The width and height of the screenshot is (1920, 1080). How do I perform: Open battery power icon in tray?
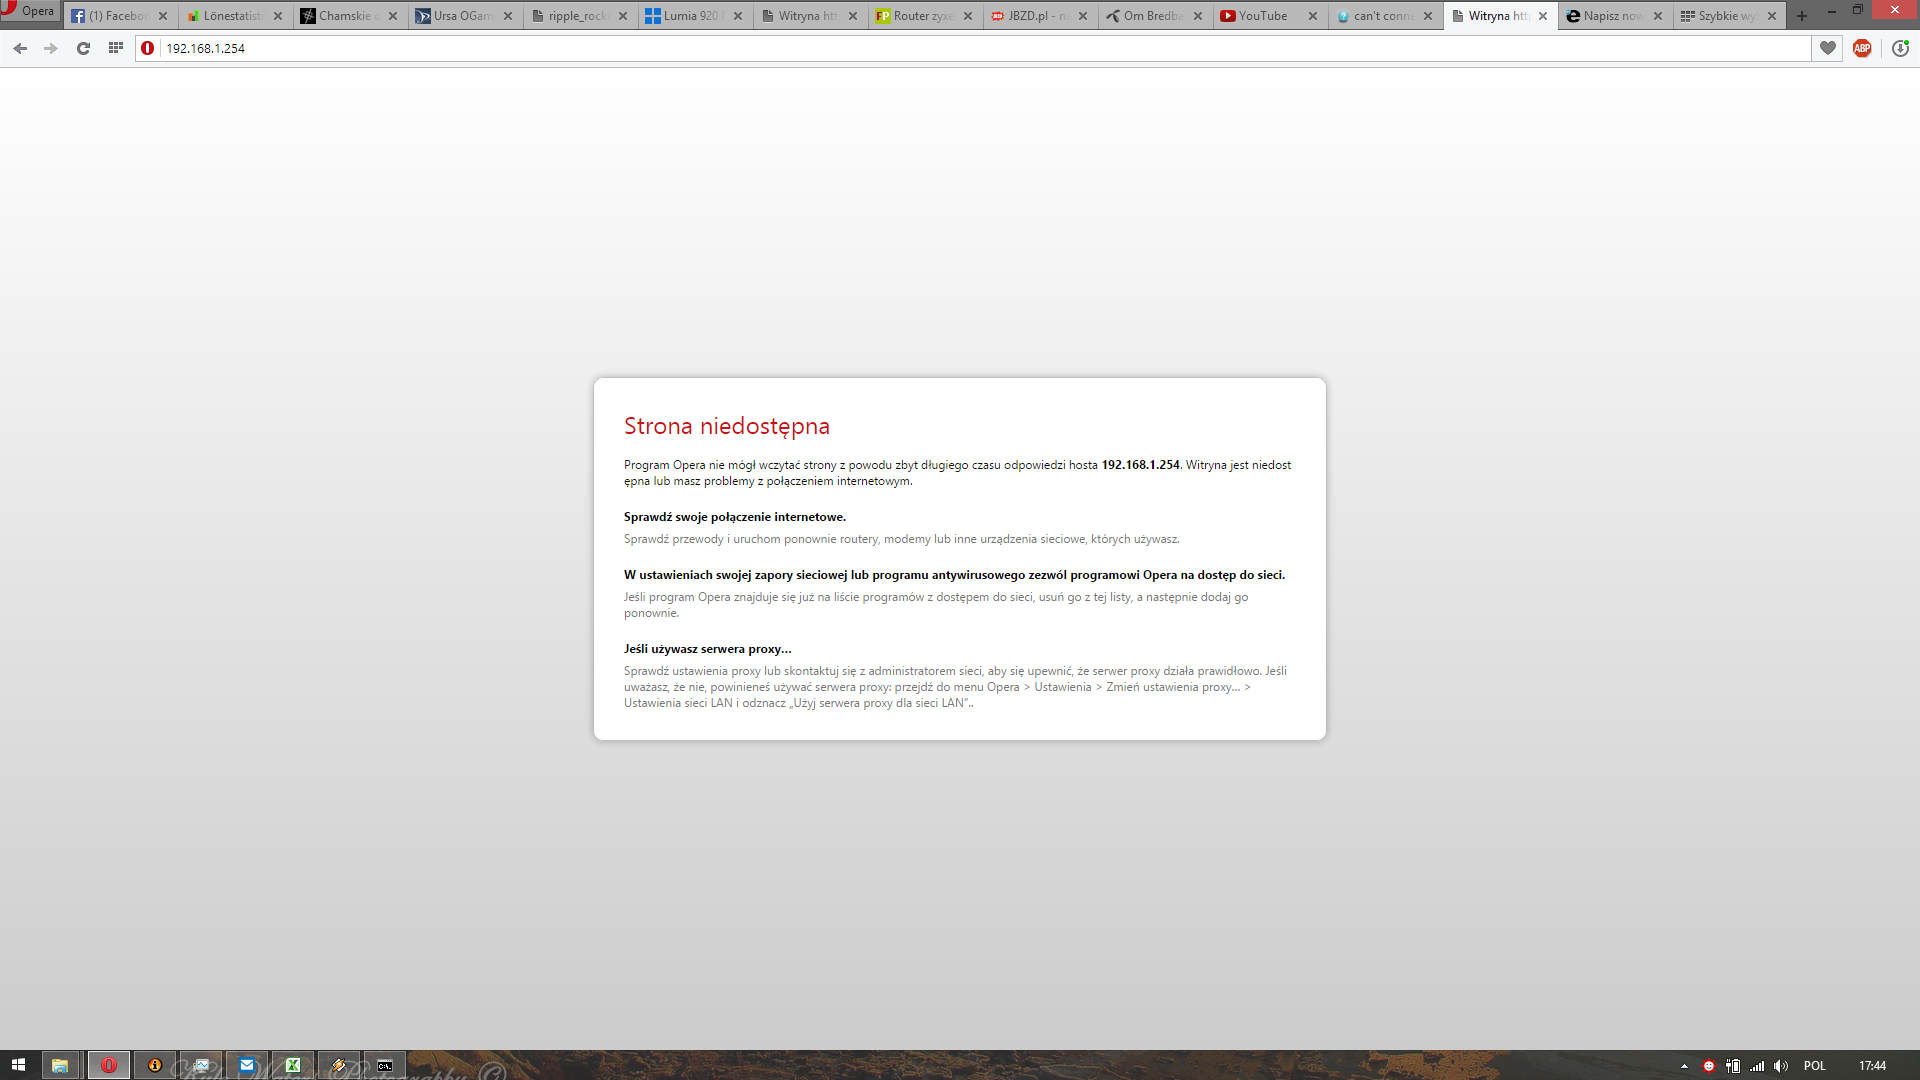(x=1733, y=1066)
